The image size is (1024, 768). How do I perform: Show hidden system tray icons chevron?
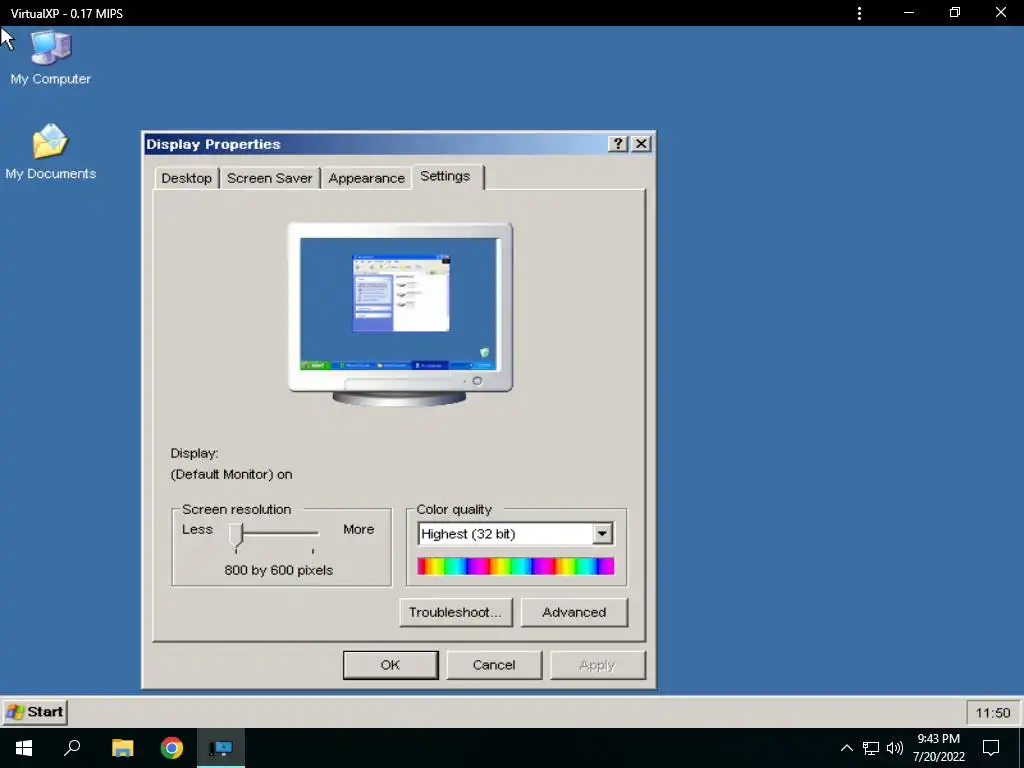click(846, 748)
